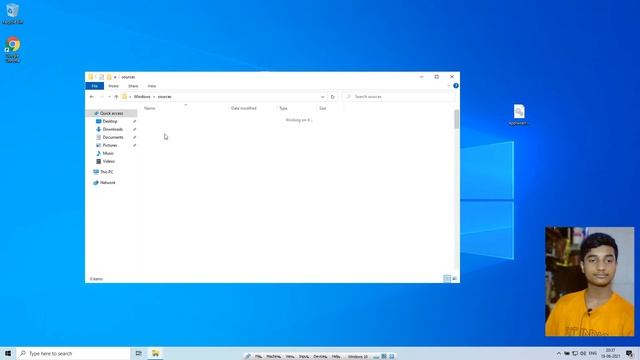Viewport: 640px width, 360px height.
Task: Click the Windows breadcrumb in the address bar
Action: tap(142, 97)
